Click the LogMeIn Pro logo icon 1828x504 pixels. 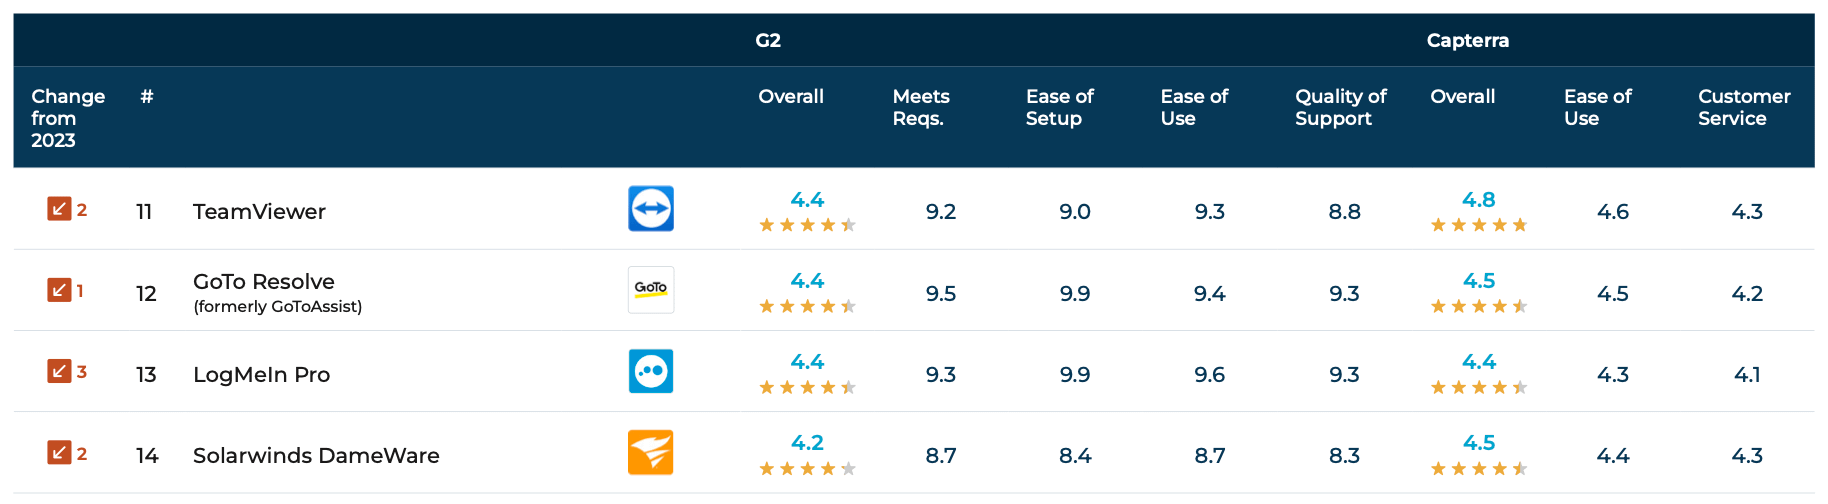coord(651,371)
